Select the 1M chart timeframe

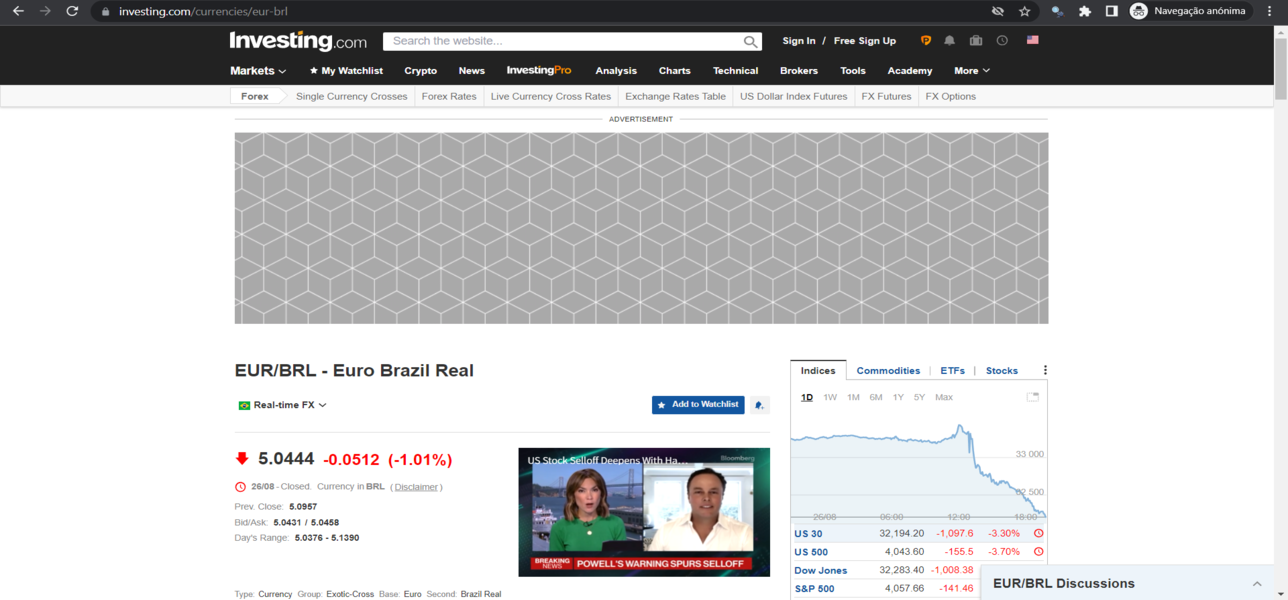pyautogui.click(x=853, y=398)
